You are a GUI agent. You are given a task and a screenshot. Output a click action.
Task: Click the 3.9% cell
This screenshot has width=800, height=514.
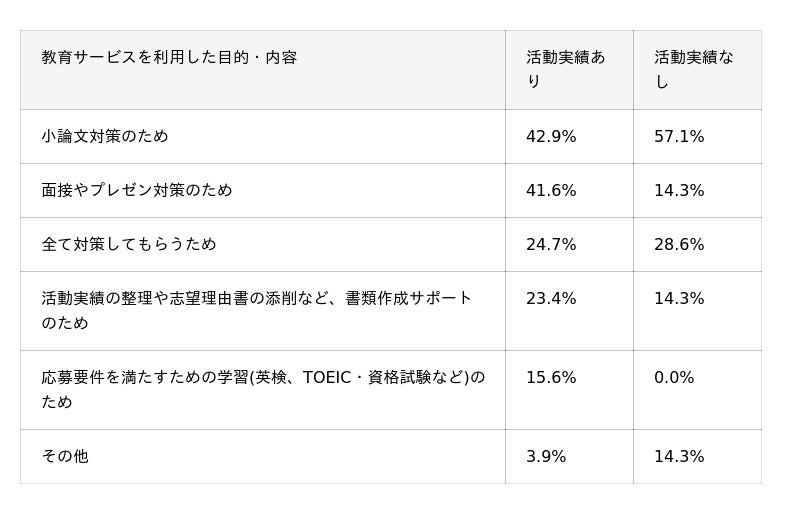click(546, 457)
